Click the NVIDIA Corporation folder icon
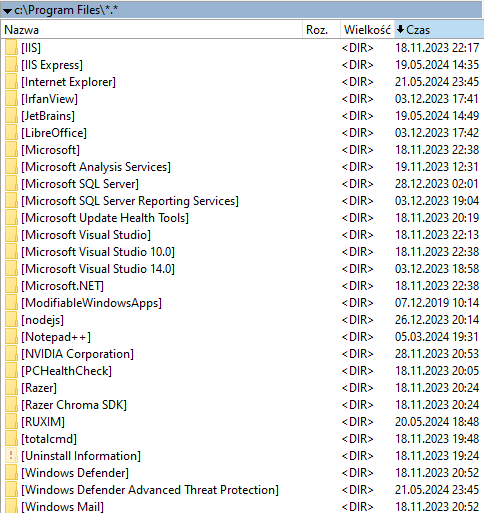484x513 pixels. (11, 354)
